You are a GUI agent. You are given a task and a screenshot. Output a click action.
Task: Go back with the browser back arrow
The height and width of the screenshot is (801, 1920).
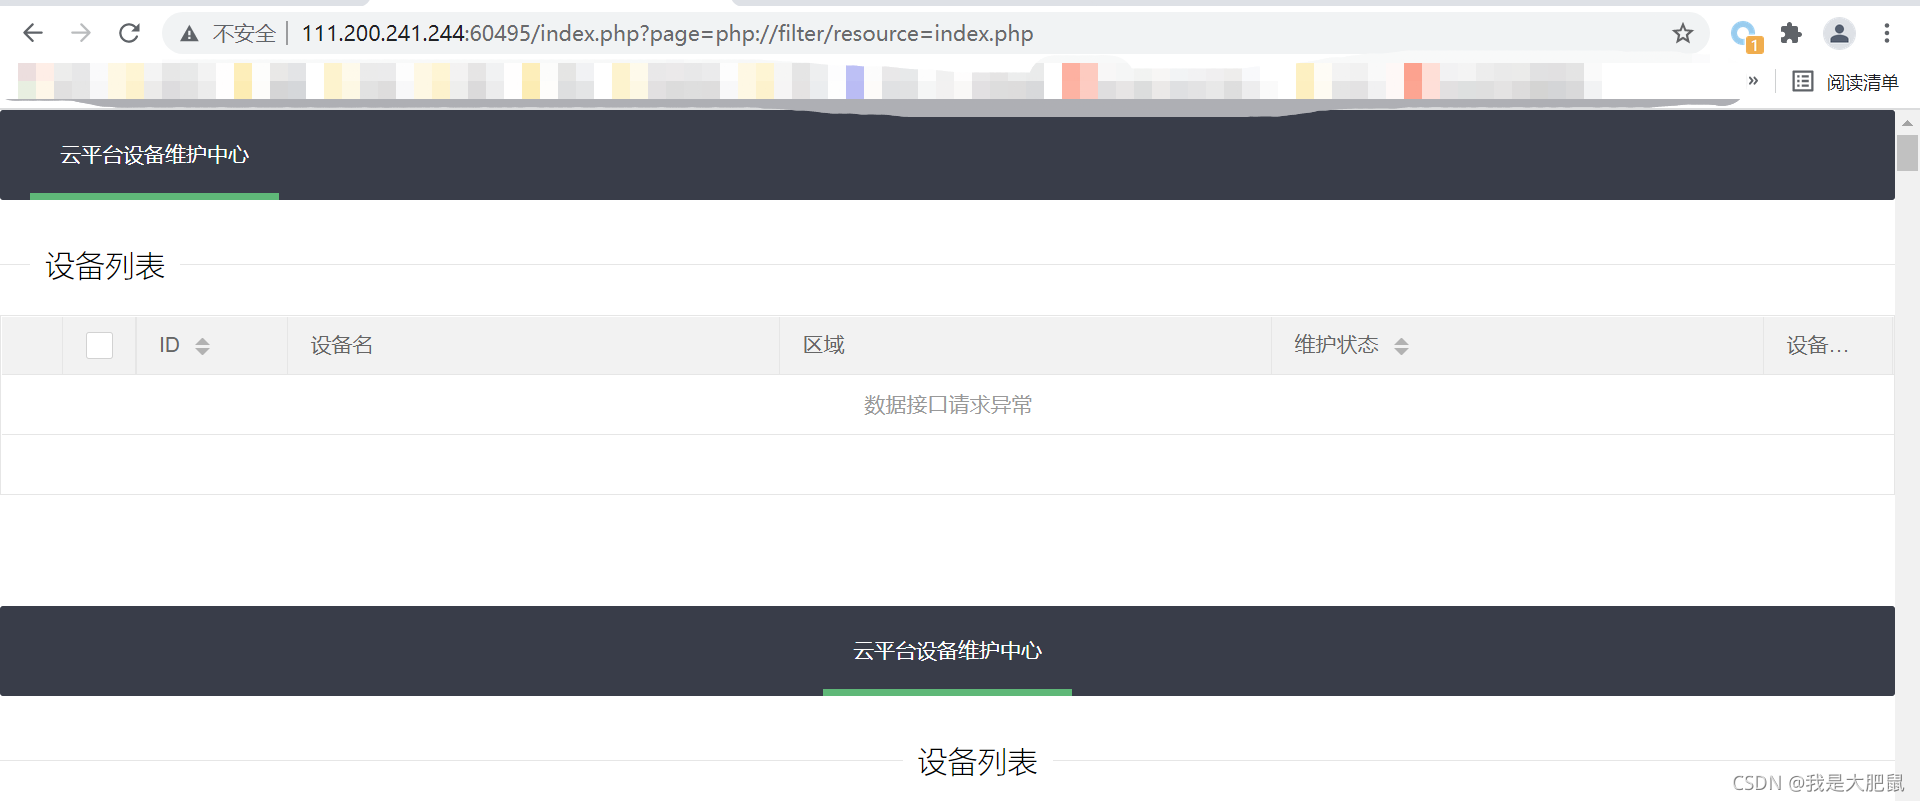[33, 33]
